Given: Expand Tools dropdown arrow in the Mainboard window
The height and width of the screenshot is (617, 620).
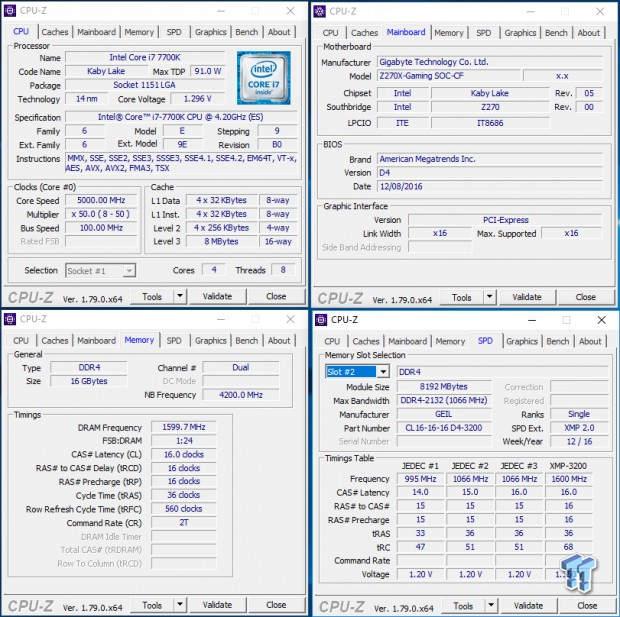Looking at the screenshot, I should point(490,297).
